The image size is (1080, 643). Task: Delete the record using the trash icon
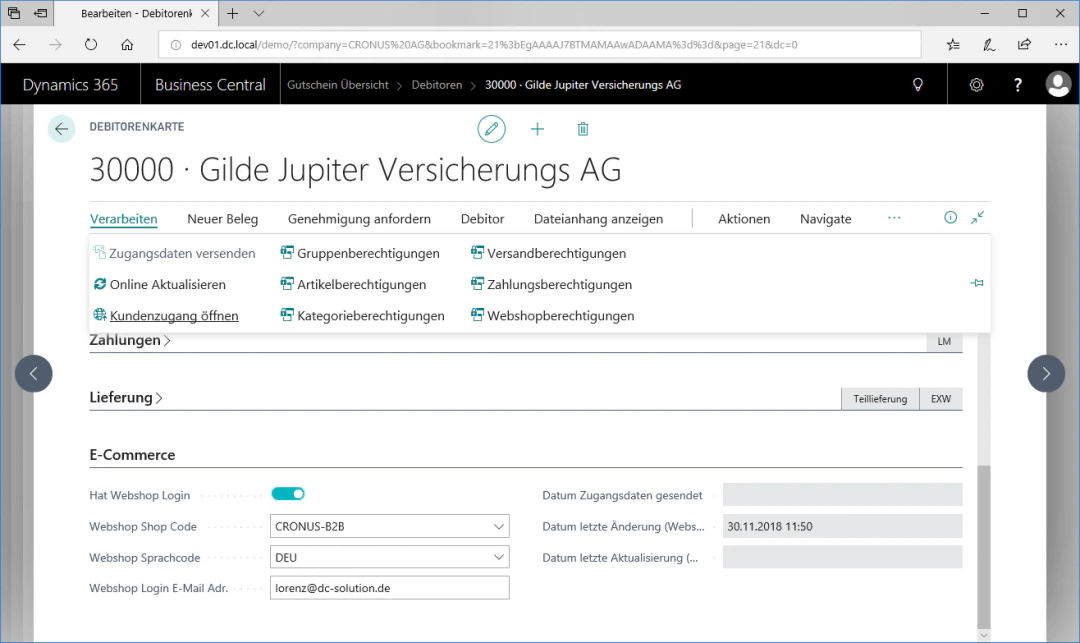click(x=583, y=129)
